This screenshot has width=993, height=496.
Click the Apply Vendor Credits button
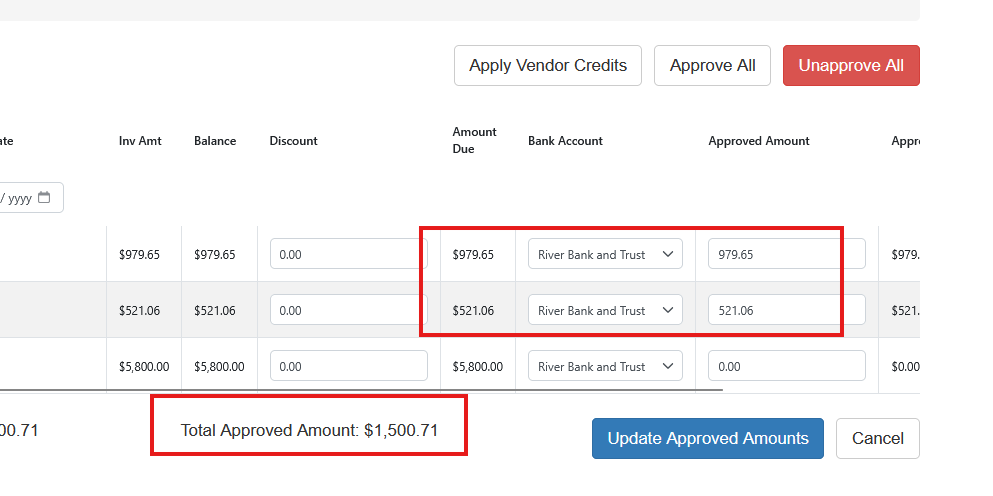pyautogui.click(x=548, y=65)
